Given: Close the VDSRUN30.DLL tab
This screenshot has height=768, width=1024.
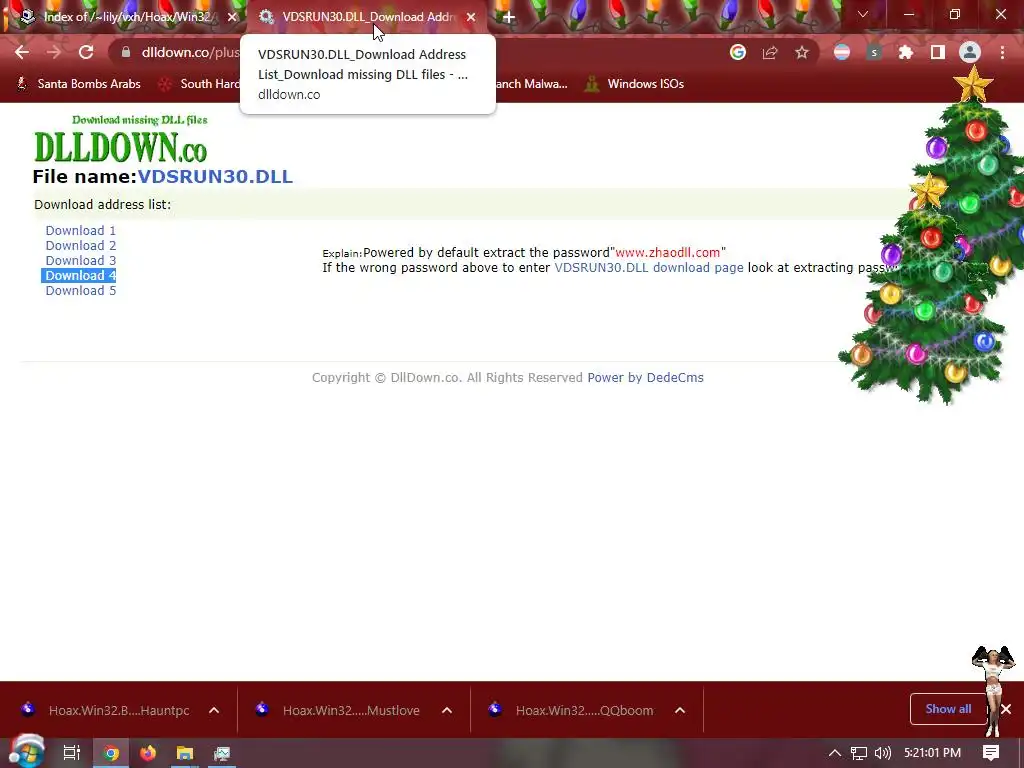Looking at the screenshot, I should pyautogui.click(x=471, y=17).
